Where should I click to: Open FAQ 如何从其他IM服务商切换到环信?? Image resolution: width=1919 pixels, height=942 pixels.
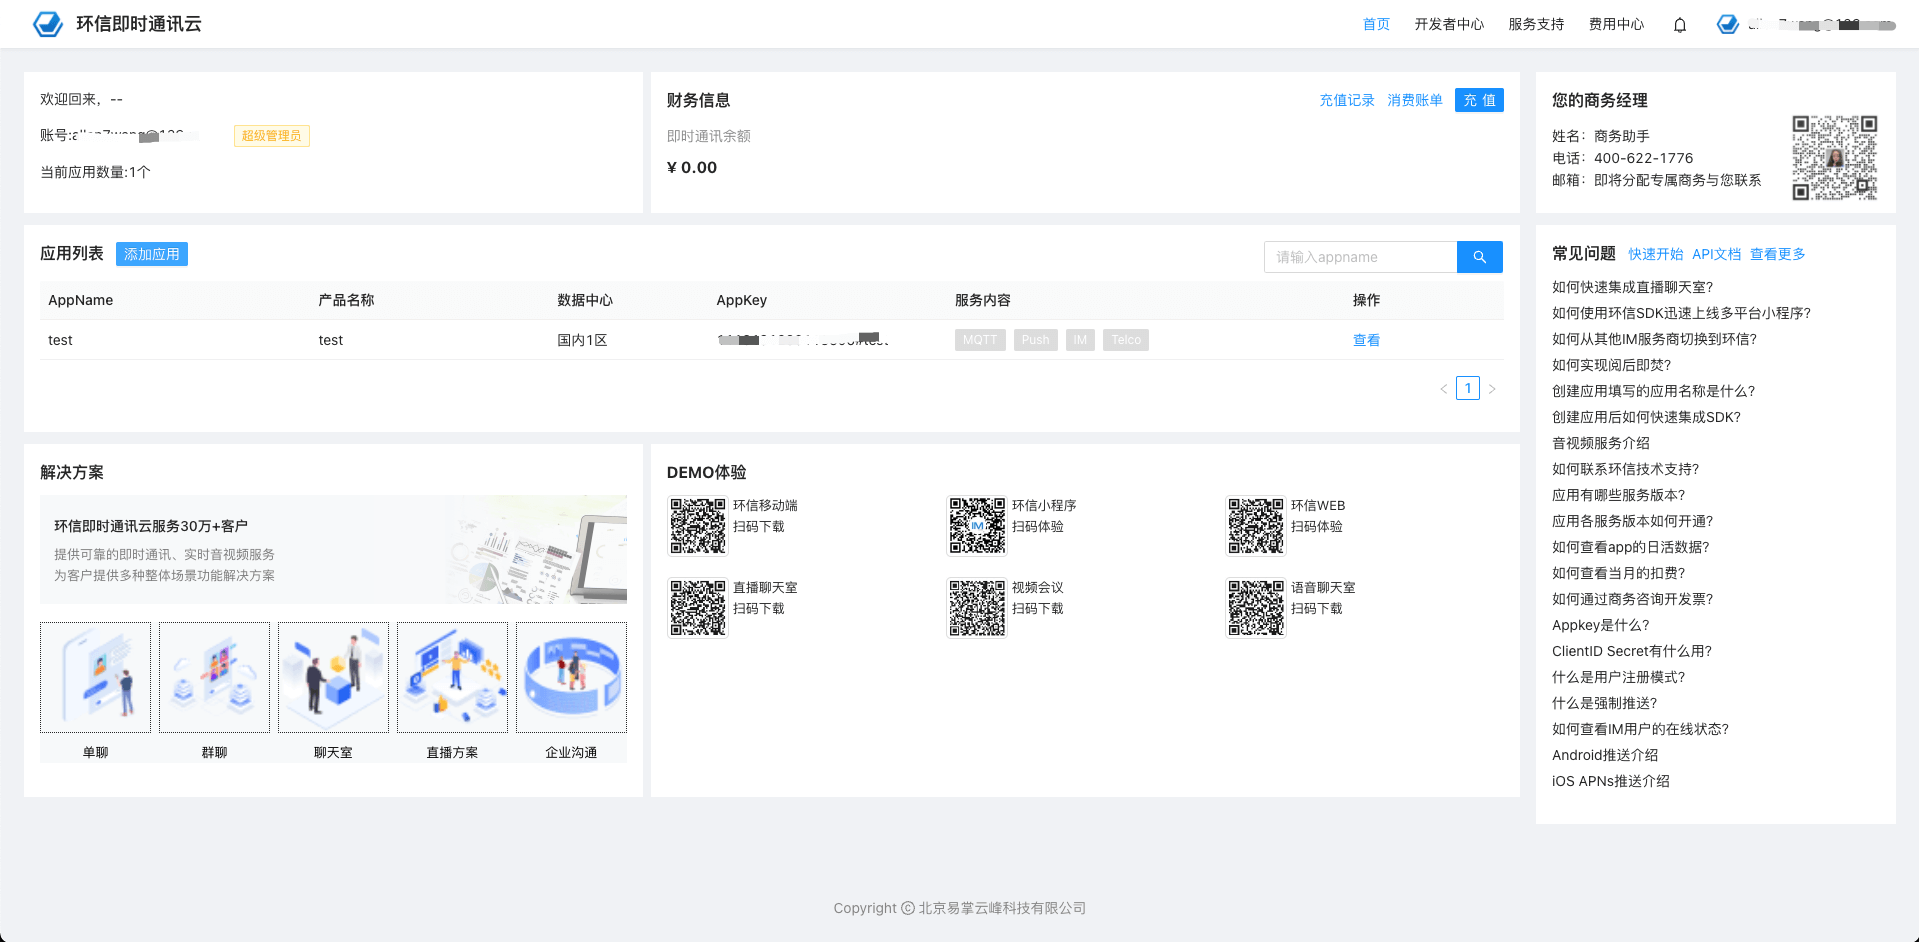1654,339
